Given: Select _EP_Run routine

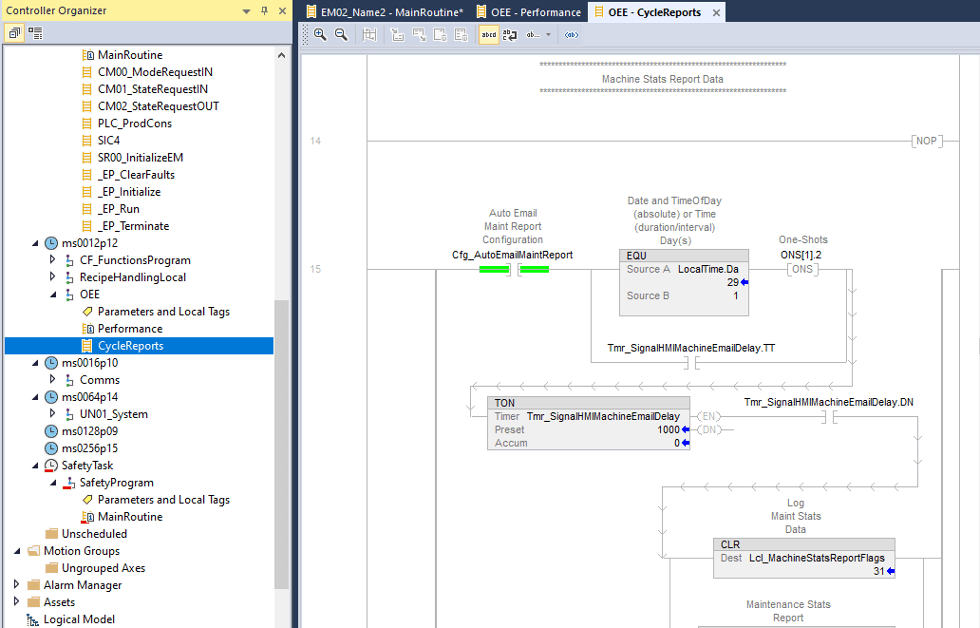Looking at the screenshot, I should click(119, 209).
